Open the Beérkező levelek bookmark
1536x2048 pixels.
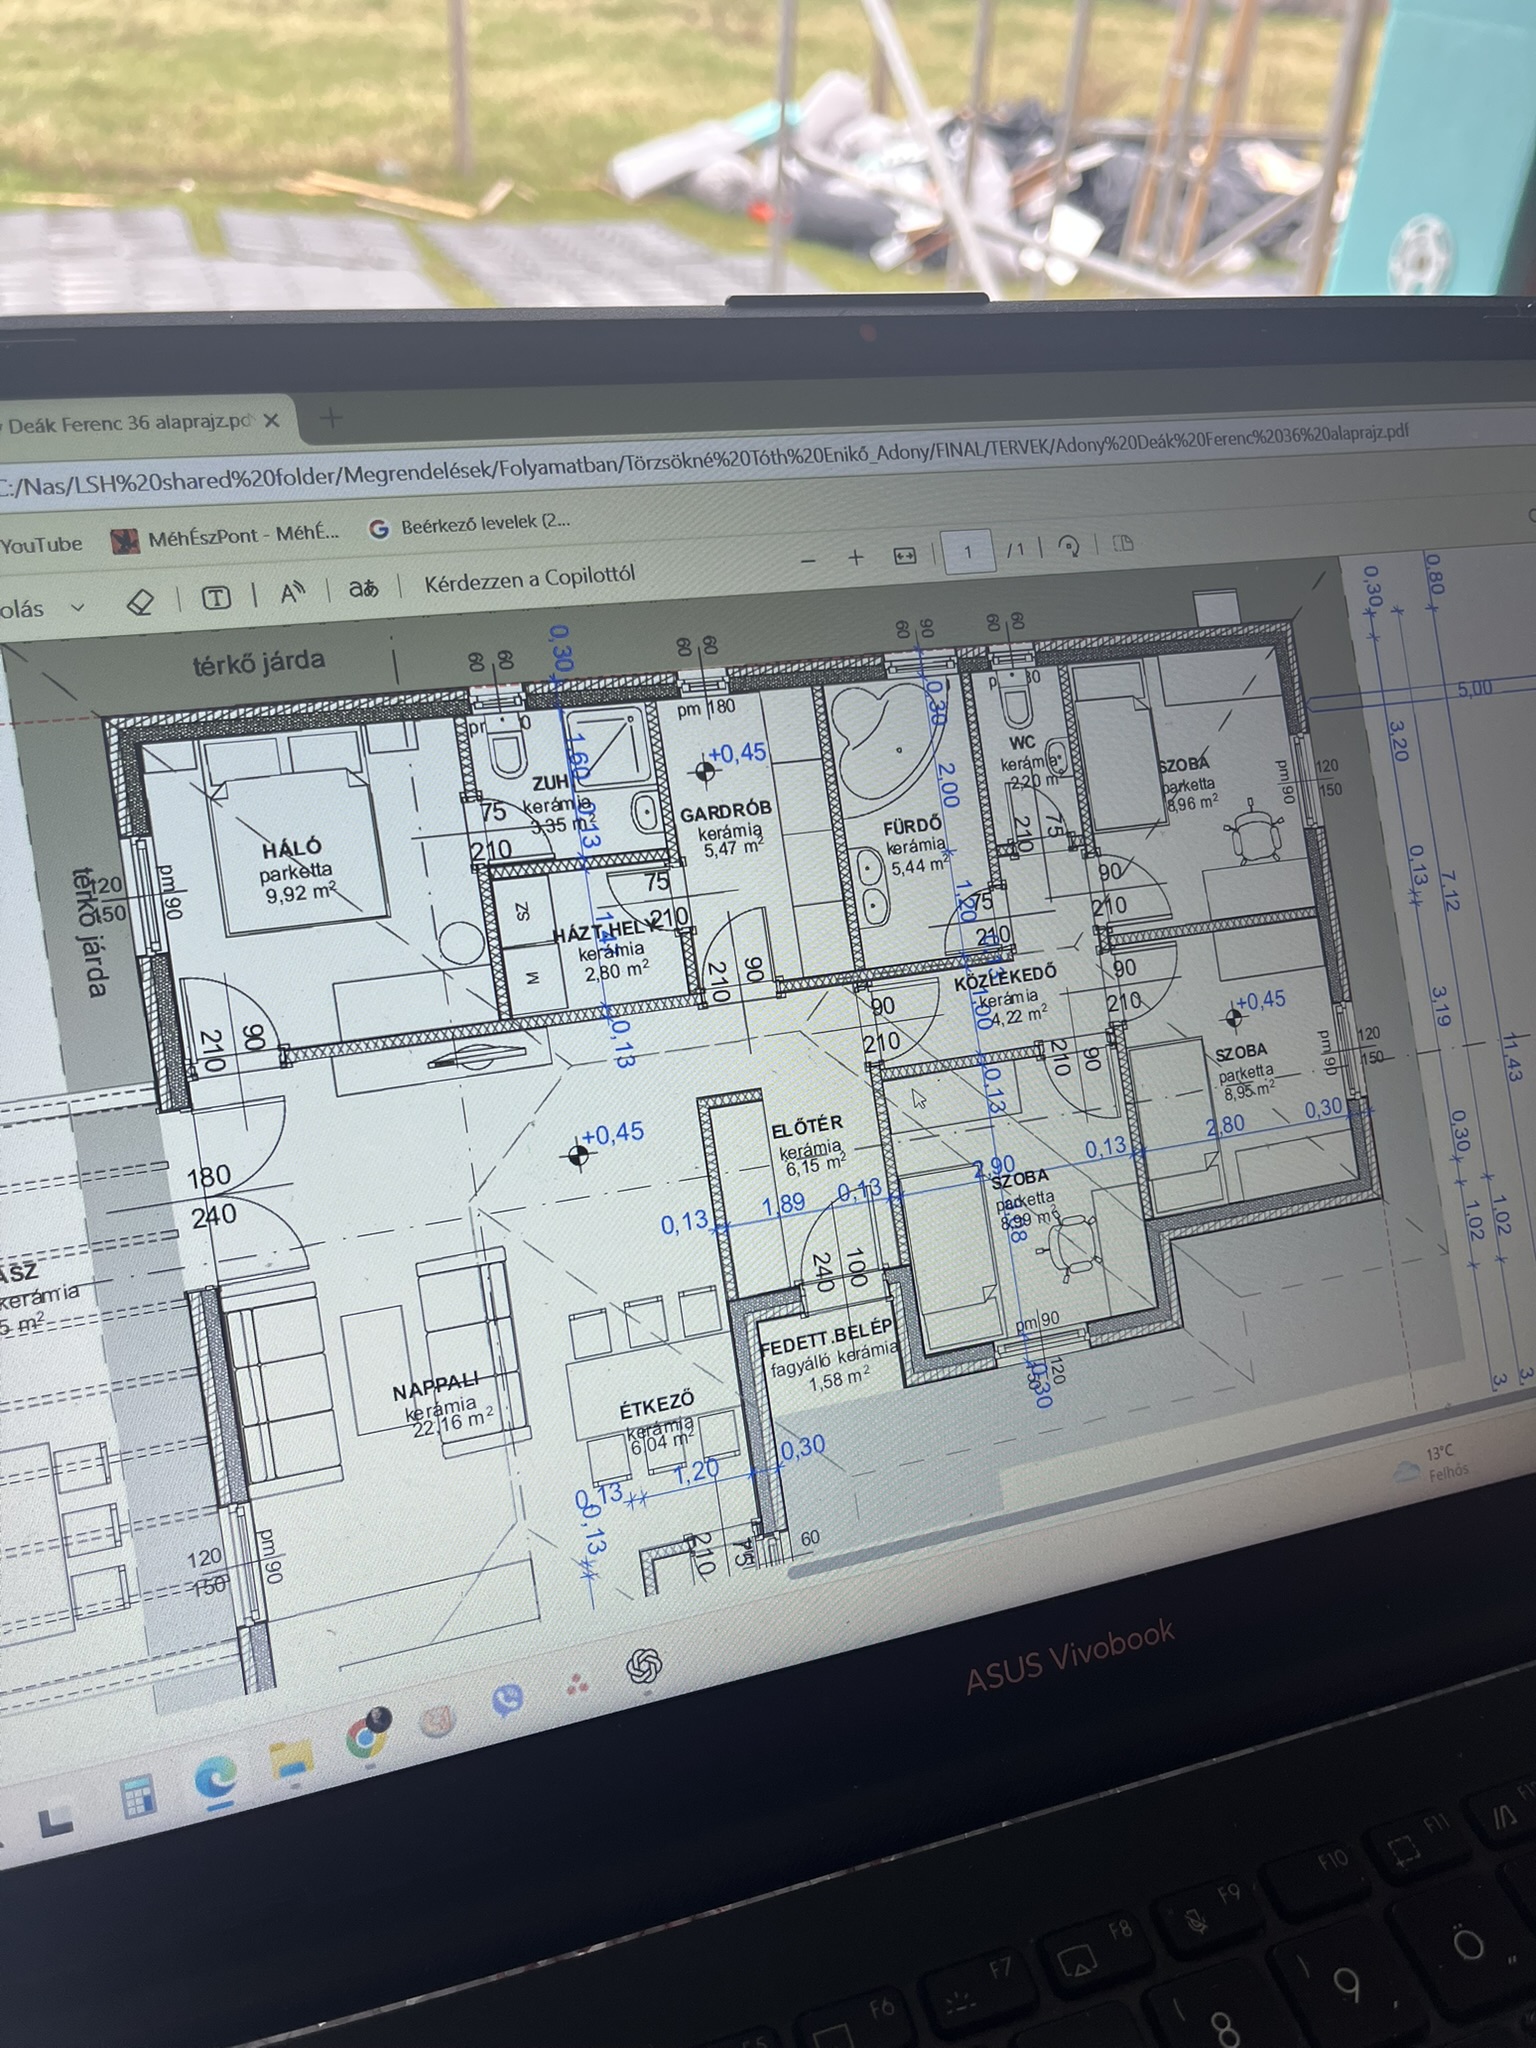coord(470,525)
